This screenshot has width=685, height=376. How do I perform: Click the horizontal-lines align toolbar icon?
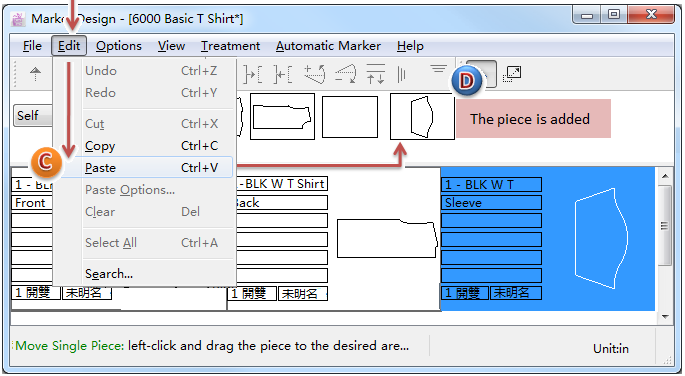[438, 69]
